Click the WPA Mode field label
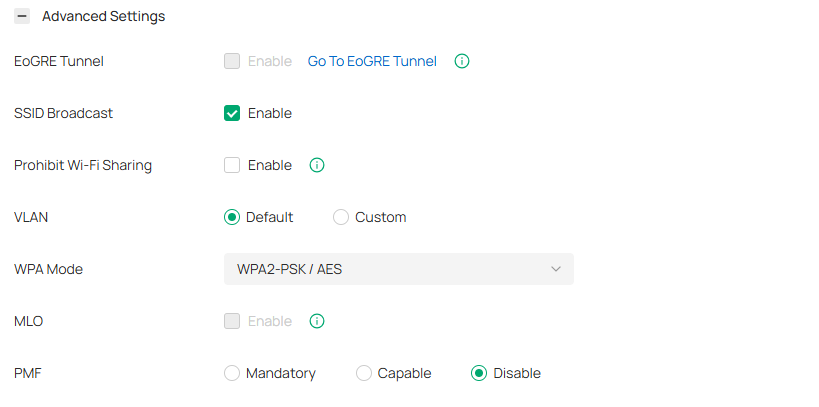 point(48,269)
